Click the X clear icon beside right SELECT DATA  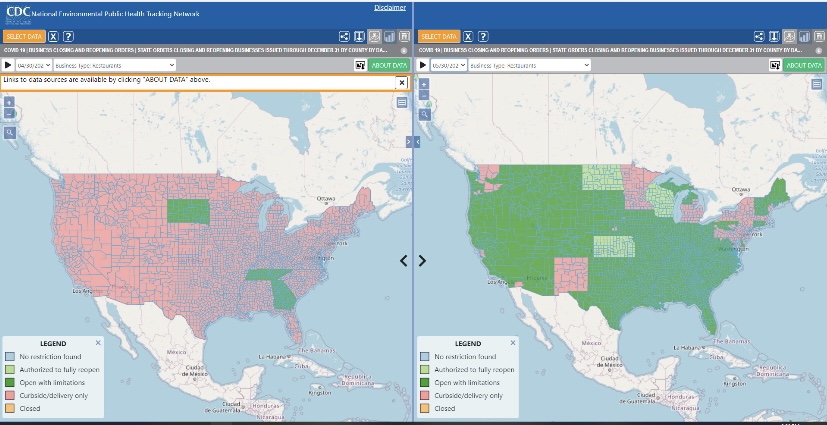click(470, 36)
